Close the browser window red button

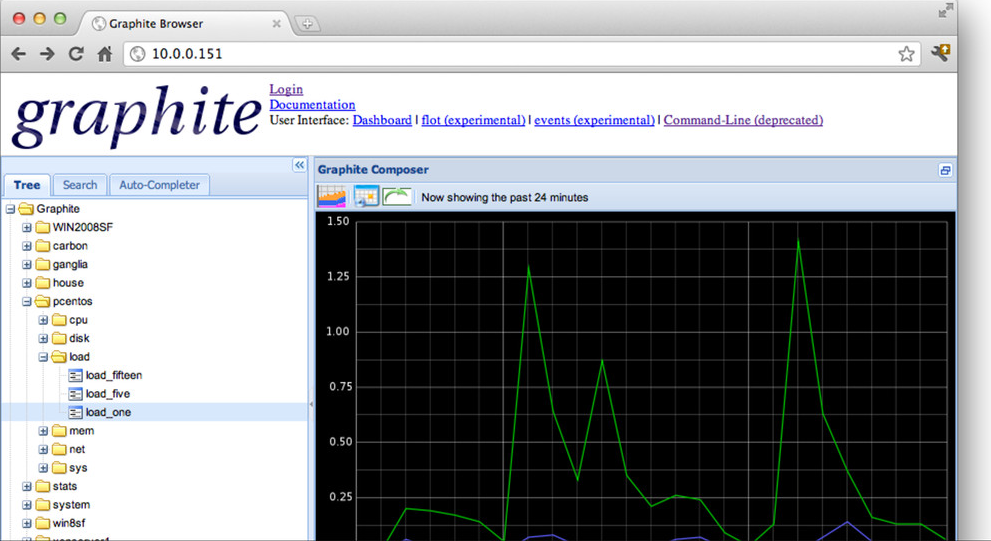point(19,19)
